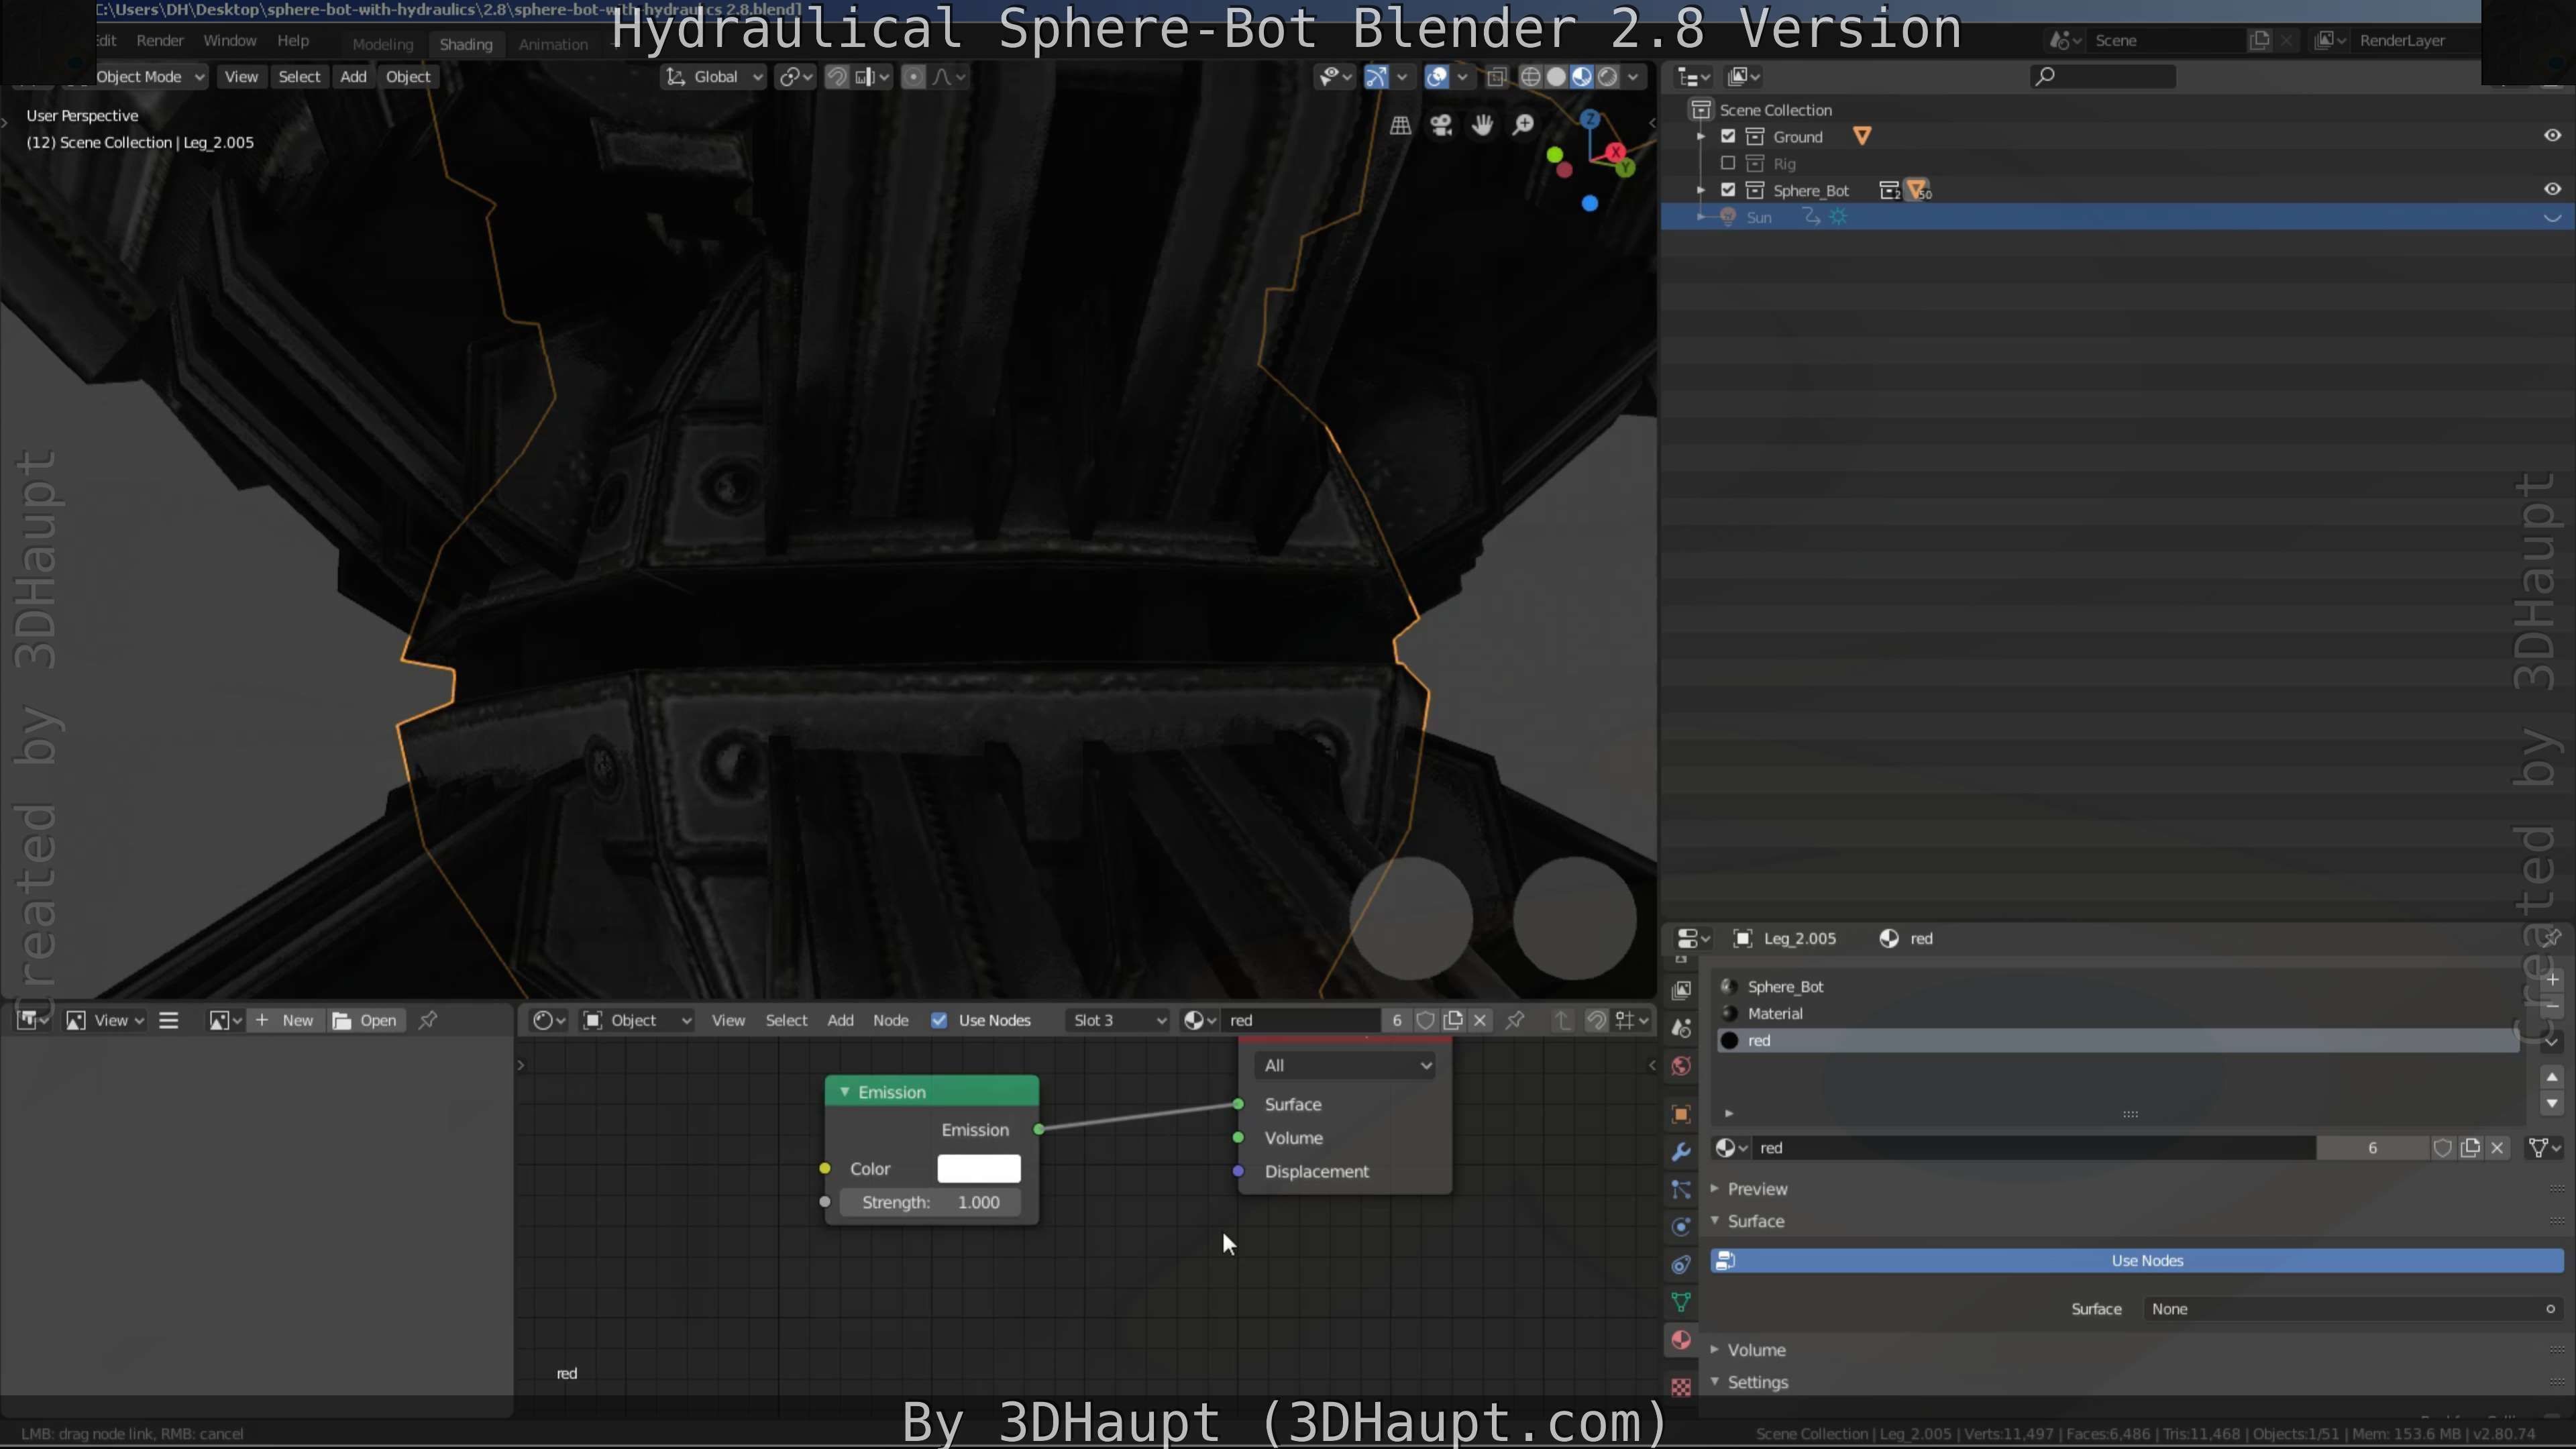This screenshot has height=1449, width=2576.
Task: Open the Particles properties tab icon
Action: point(1681,1189)
